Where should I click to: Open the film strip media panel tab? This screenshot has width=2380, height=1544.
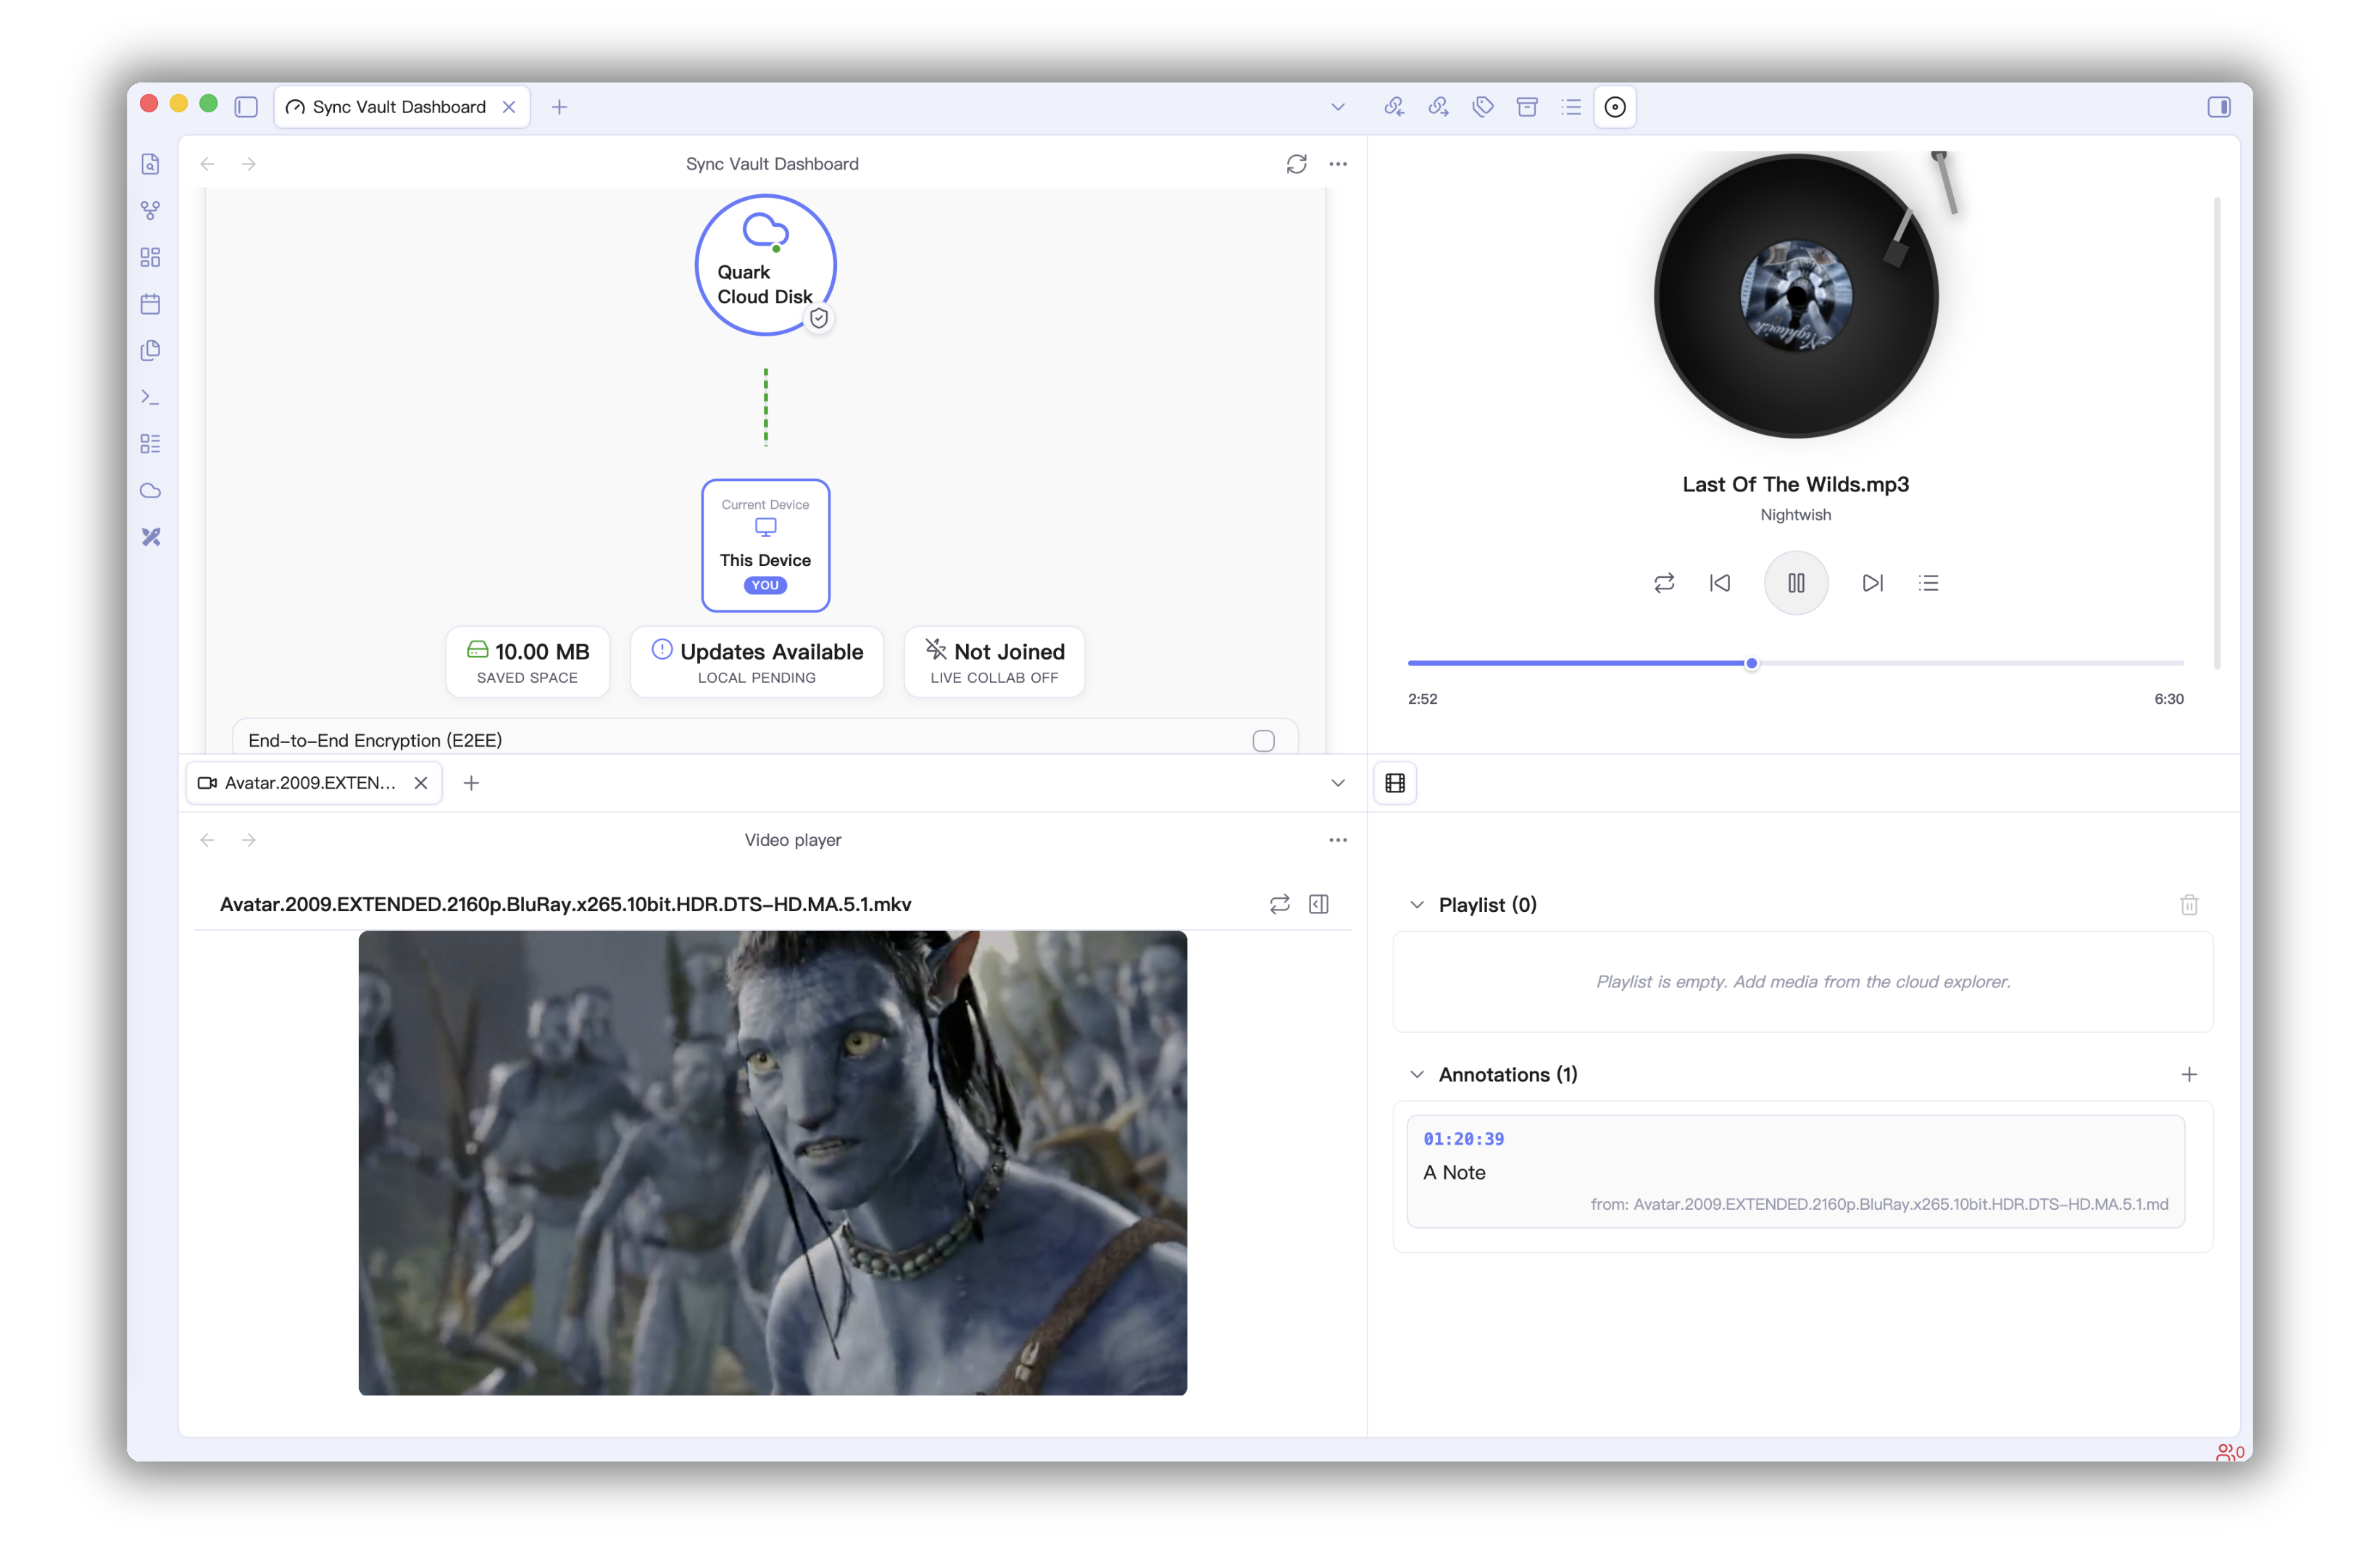click(1395, 783)
